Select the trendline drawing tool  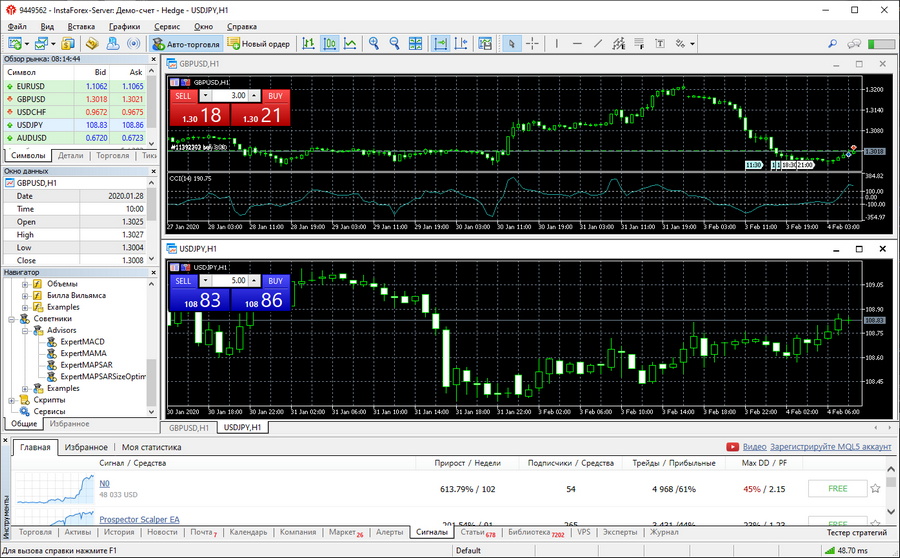click(x=598, y=44)
